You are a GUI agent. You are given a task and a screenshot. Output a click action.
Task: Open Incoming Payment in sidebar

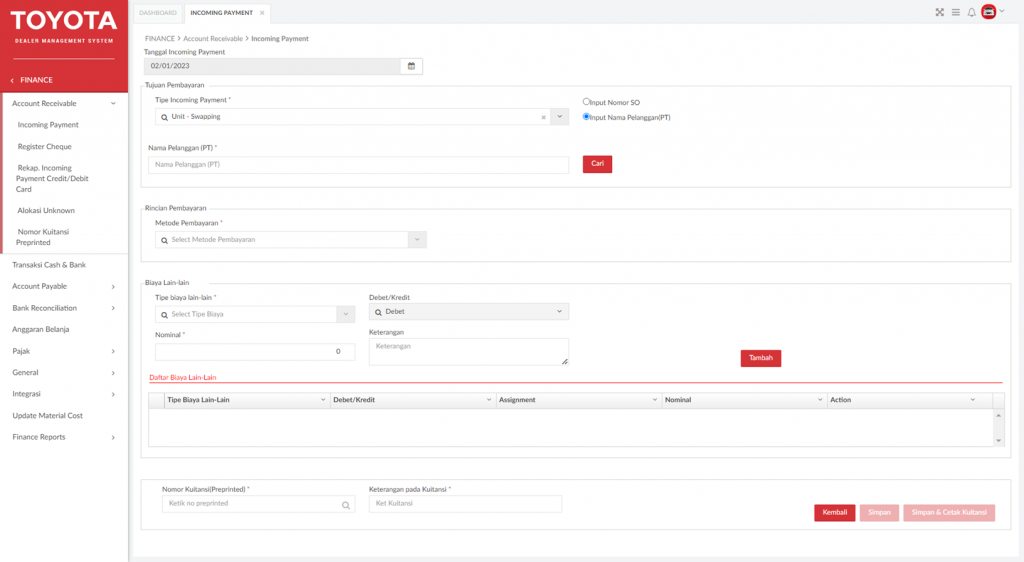48,125
